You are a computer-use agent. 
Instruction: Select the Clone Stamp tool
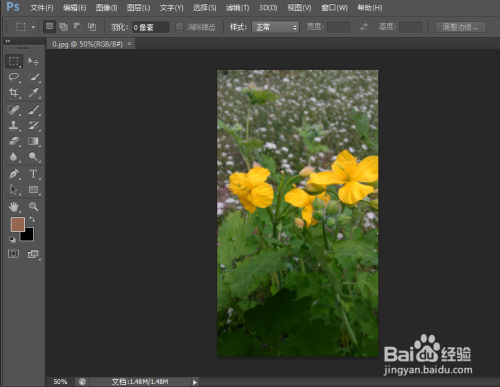[x=14, y=125]
